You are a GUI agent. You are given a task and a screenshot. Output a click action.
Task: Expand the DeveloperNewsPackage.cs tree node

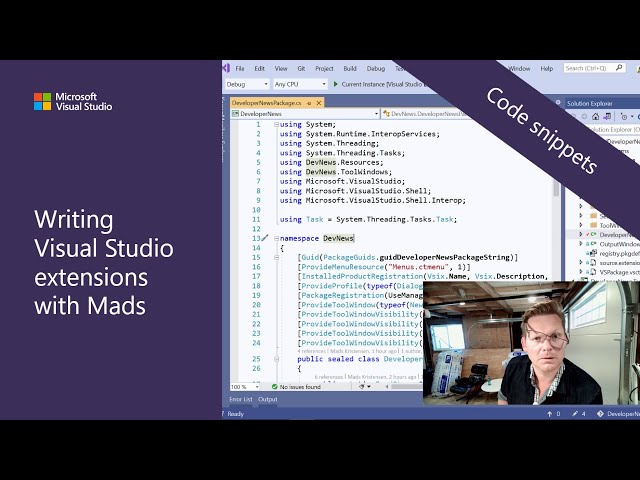point(581,234)
